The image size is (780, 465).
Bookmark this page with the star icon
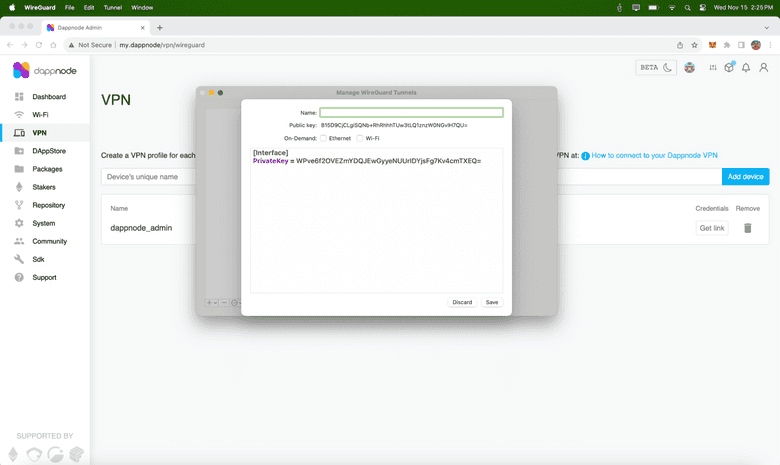coord(695,45)
